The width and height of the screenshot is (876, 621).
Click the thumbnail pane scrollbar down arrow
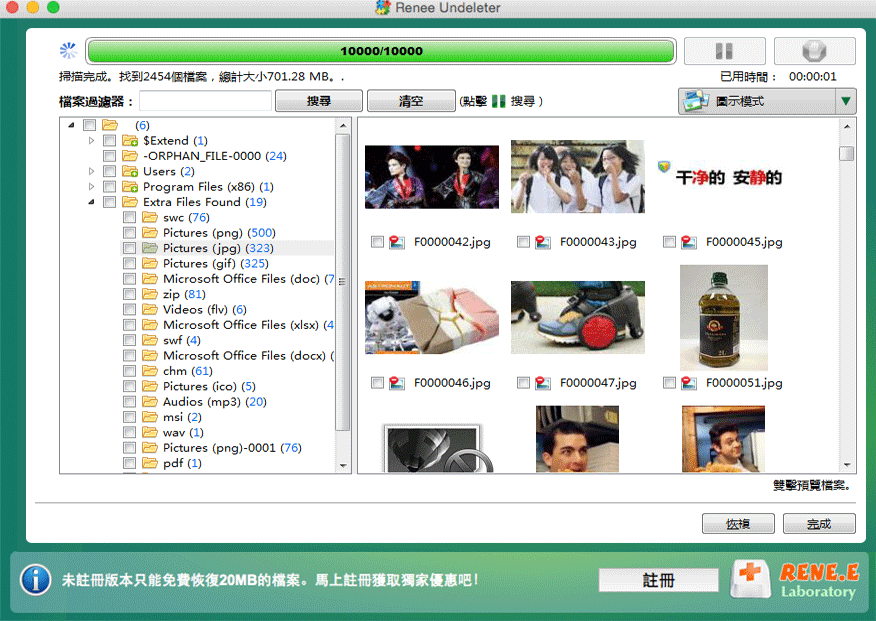[847, 465]
